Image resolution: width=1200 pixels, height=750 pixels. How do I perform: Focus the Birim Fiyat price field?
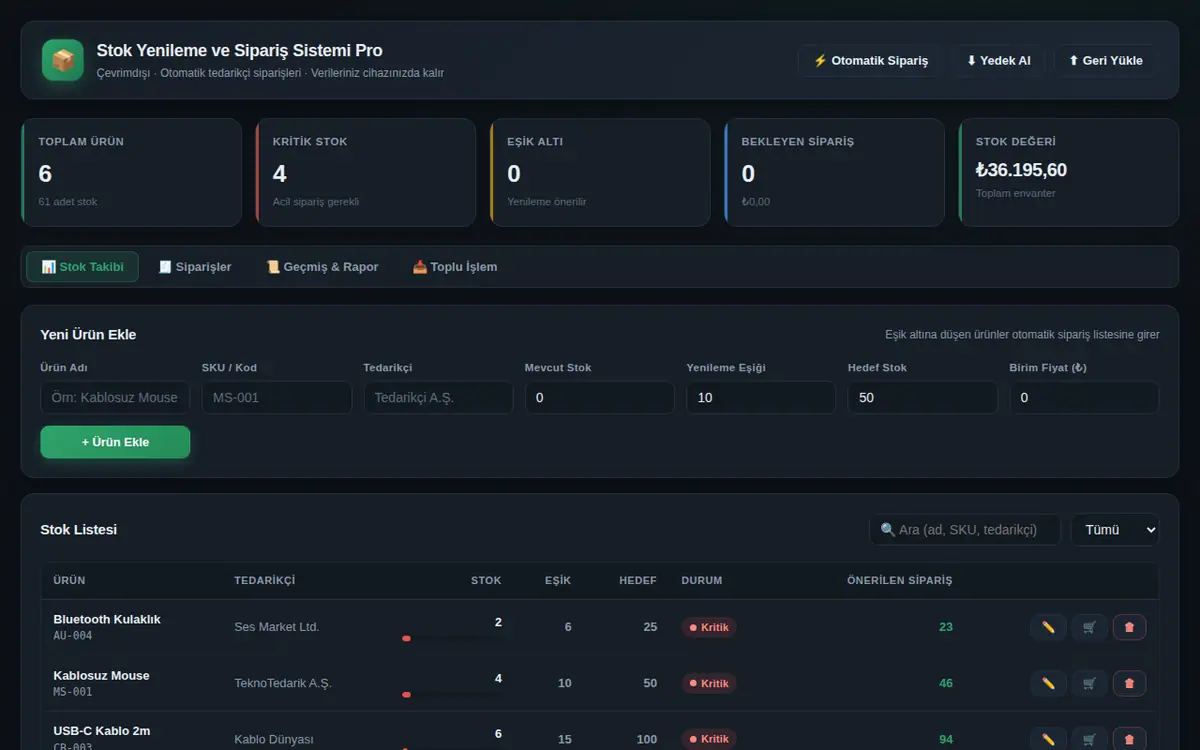click(x=1084, y=398)
